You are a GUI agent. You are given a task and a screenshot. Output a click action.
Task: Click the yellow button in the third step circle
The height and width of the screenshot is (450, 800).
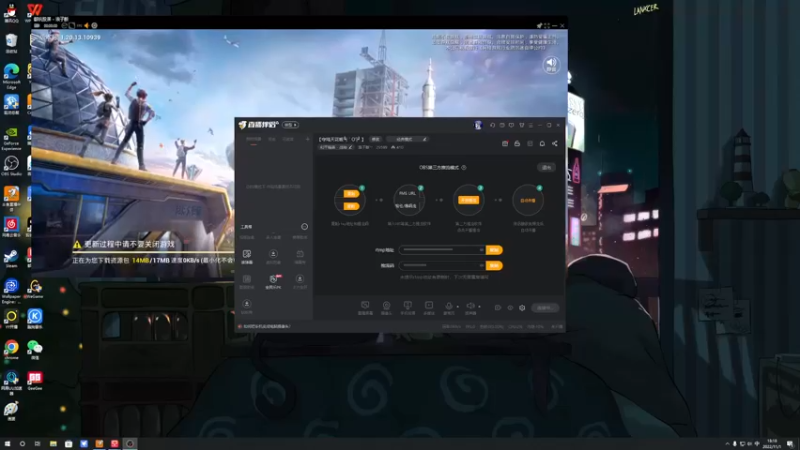click(x=468, y=200)
